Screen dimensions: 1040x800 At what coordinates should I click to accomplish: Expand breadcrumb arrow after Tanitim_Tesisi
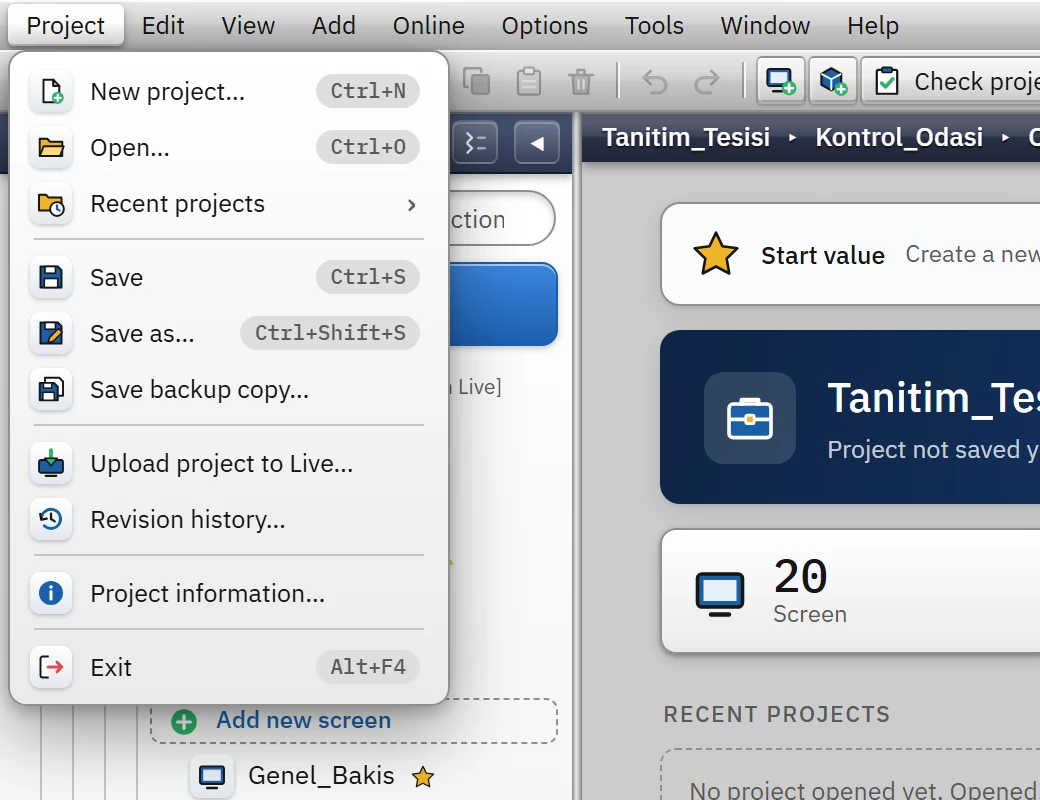coord(792,138)
